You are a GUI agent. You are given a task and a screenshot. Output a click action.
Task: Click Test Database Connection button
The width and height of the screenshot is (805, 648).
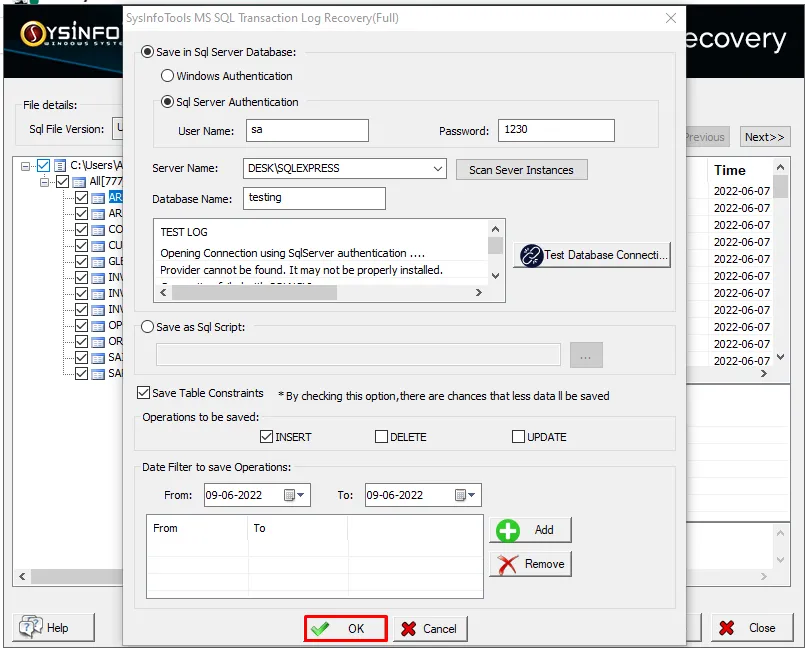point(591,255)
